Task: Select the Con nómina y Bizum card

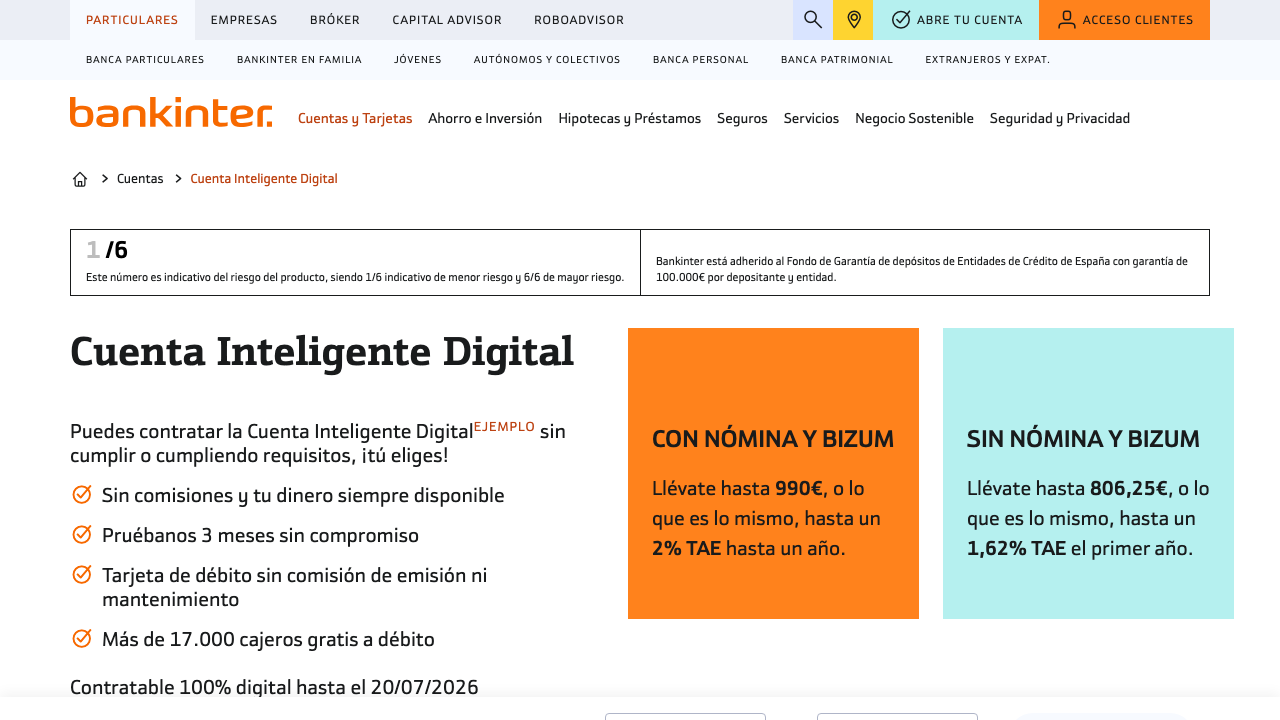Action: (773, 473)
